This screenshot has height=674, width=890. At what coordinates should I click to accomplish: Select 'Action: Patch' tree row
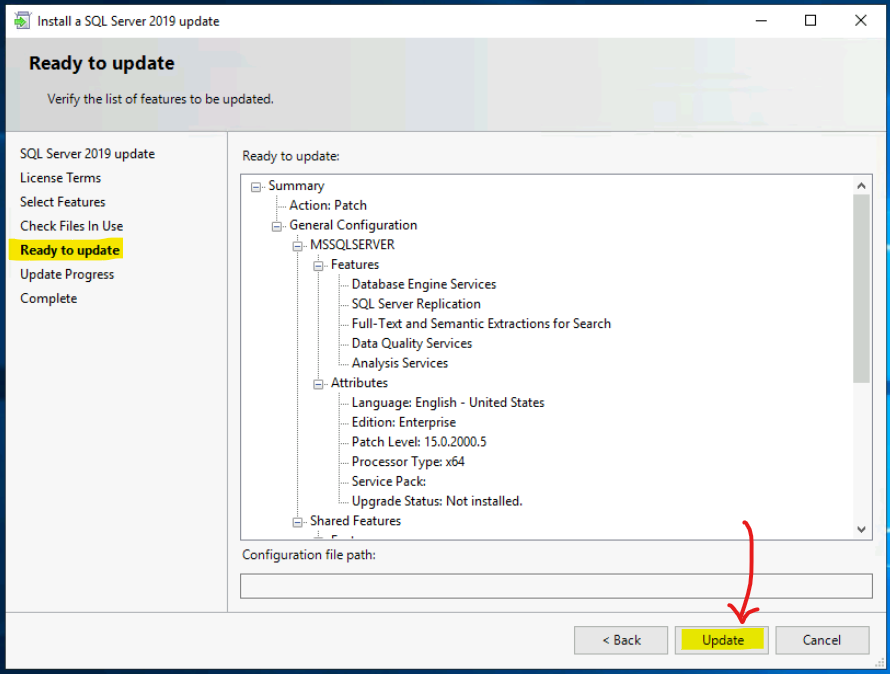pos(328,206)
